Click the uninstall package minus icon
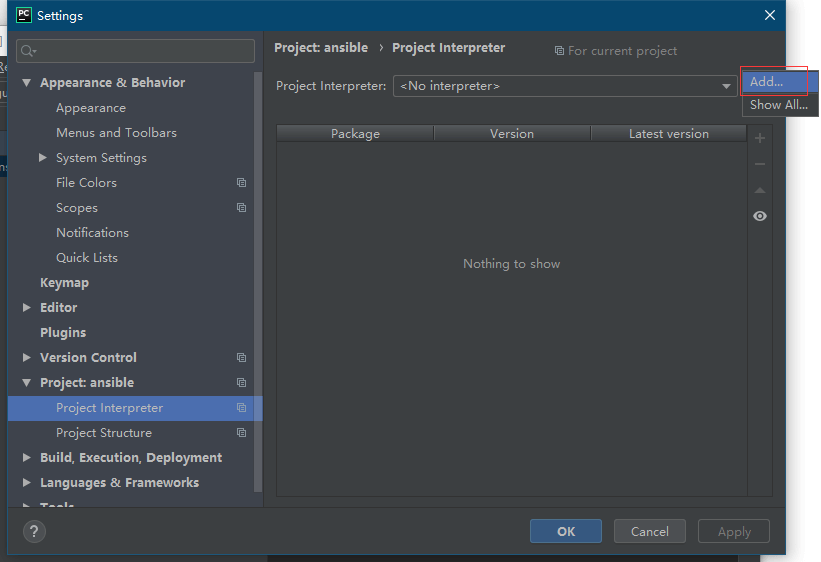This screenshot has width=821, height=562. (760, 164)
